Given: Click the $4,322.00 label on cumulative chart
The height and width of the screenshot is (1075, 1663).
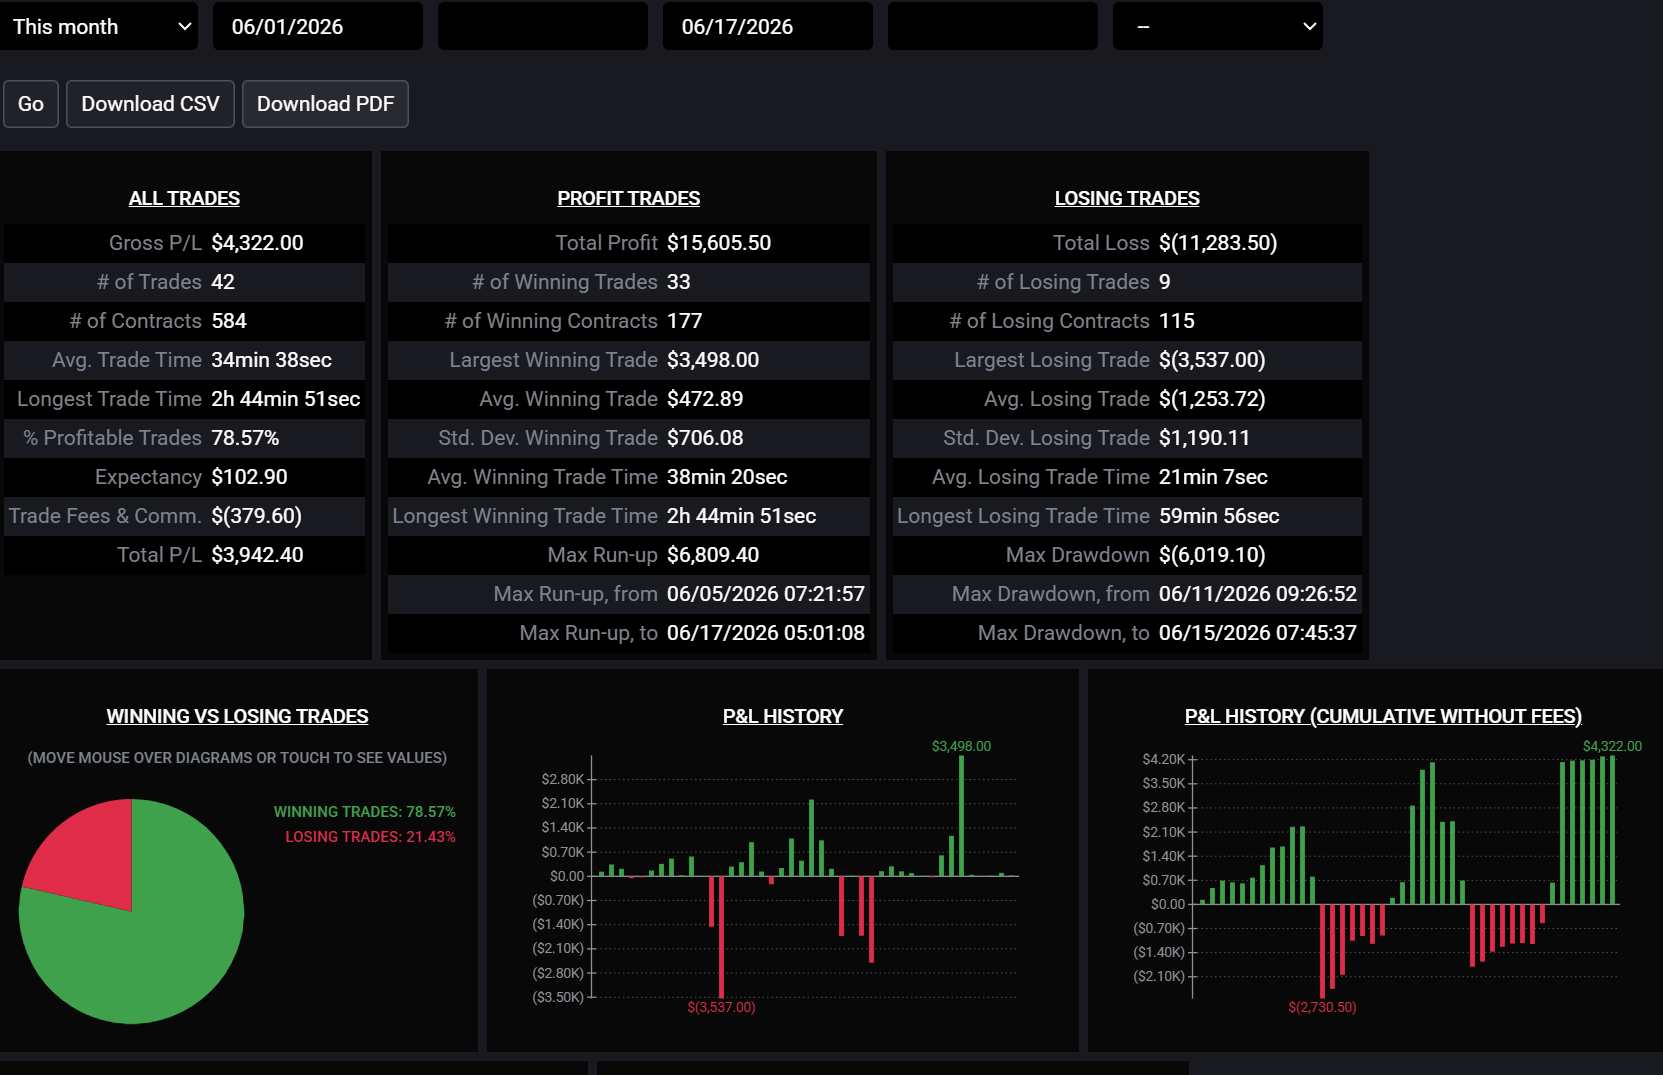Looking at the screenshot, I should click(1612, 746).
